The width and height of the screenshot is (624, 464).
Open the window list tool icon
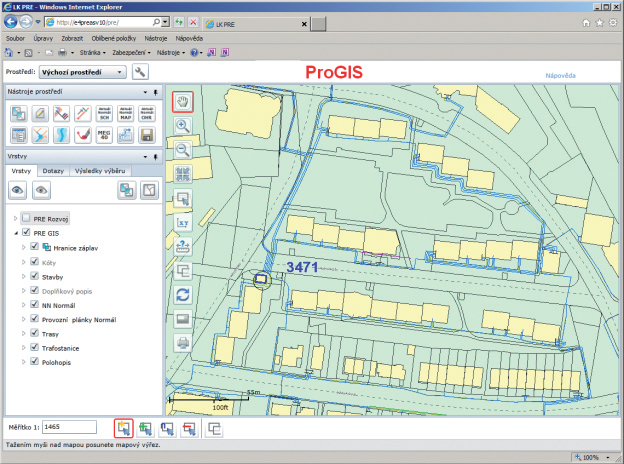[x=18, y=135]
